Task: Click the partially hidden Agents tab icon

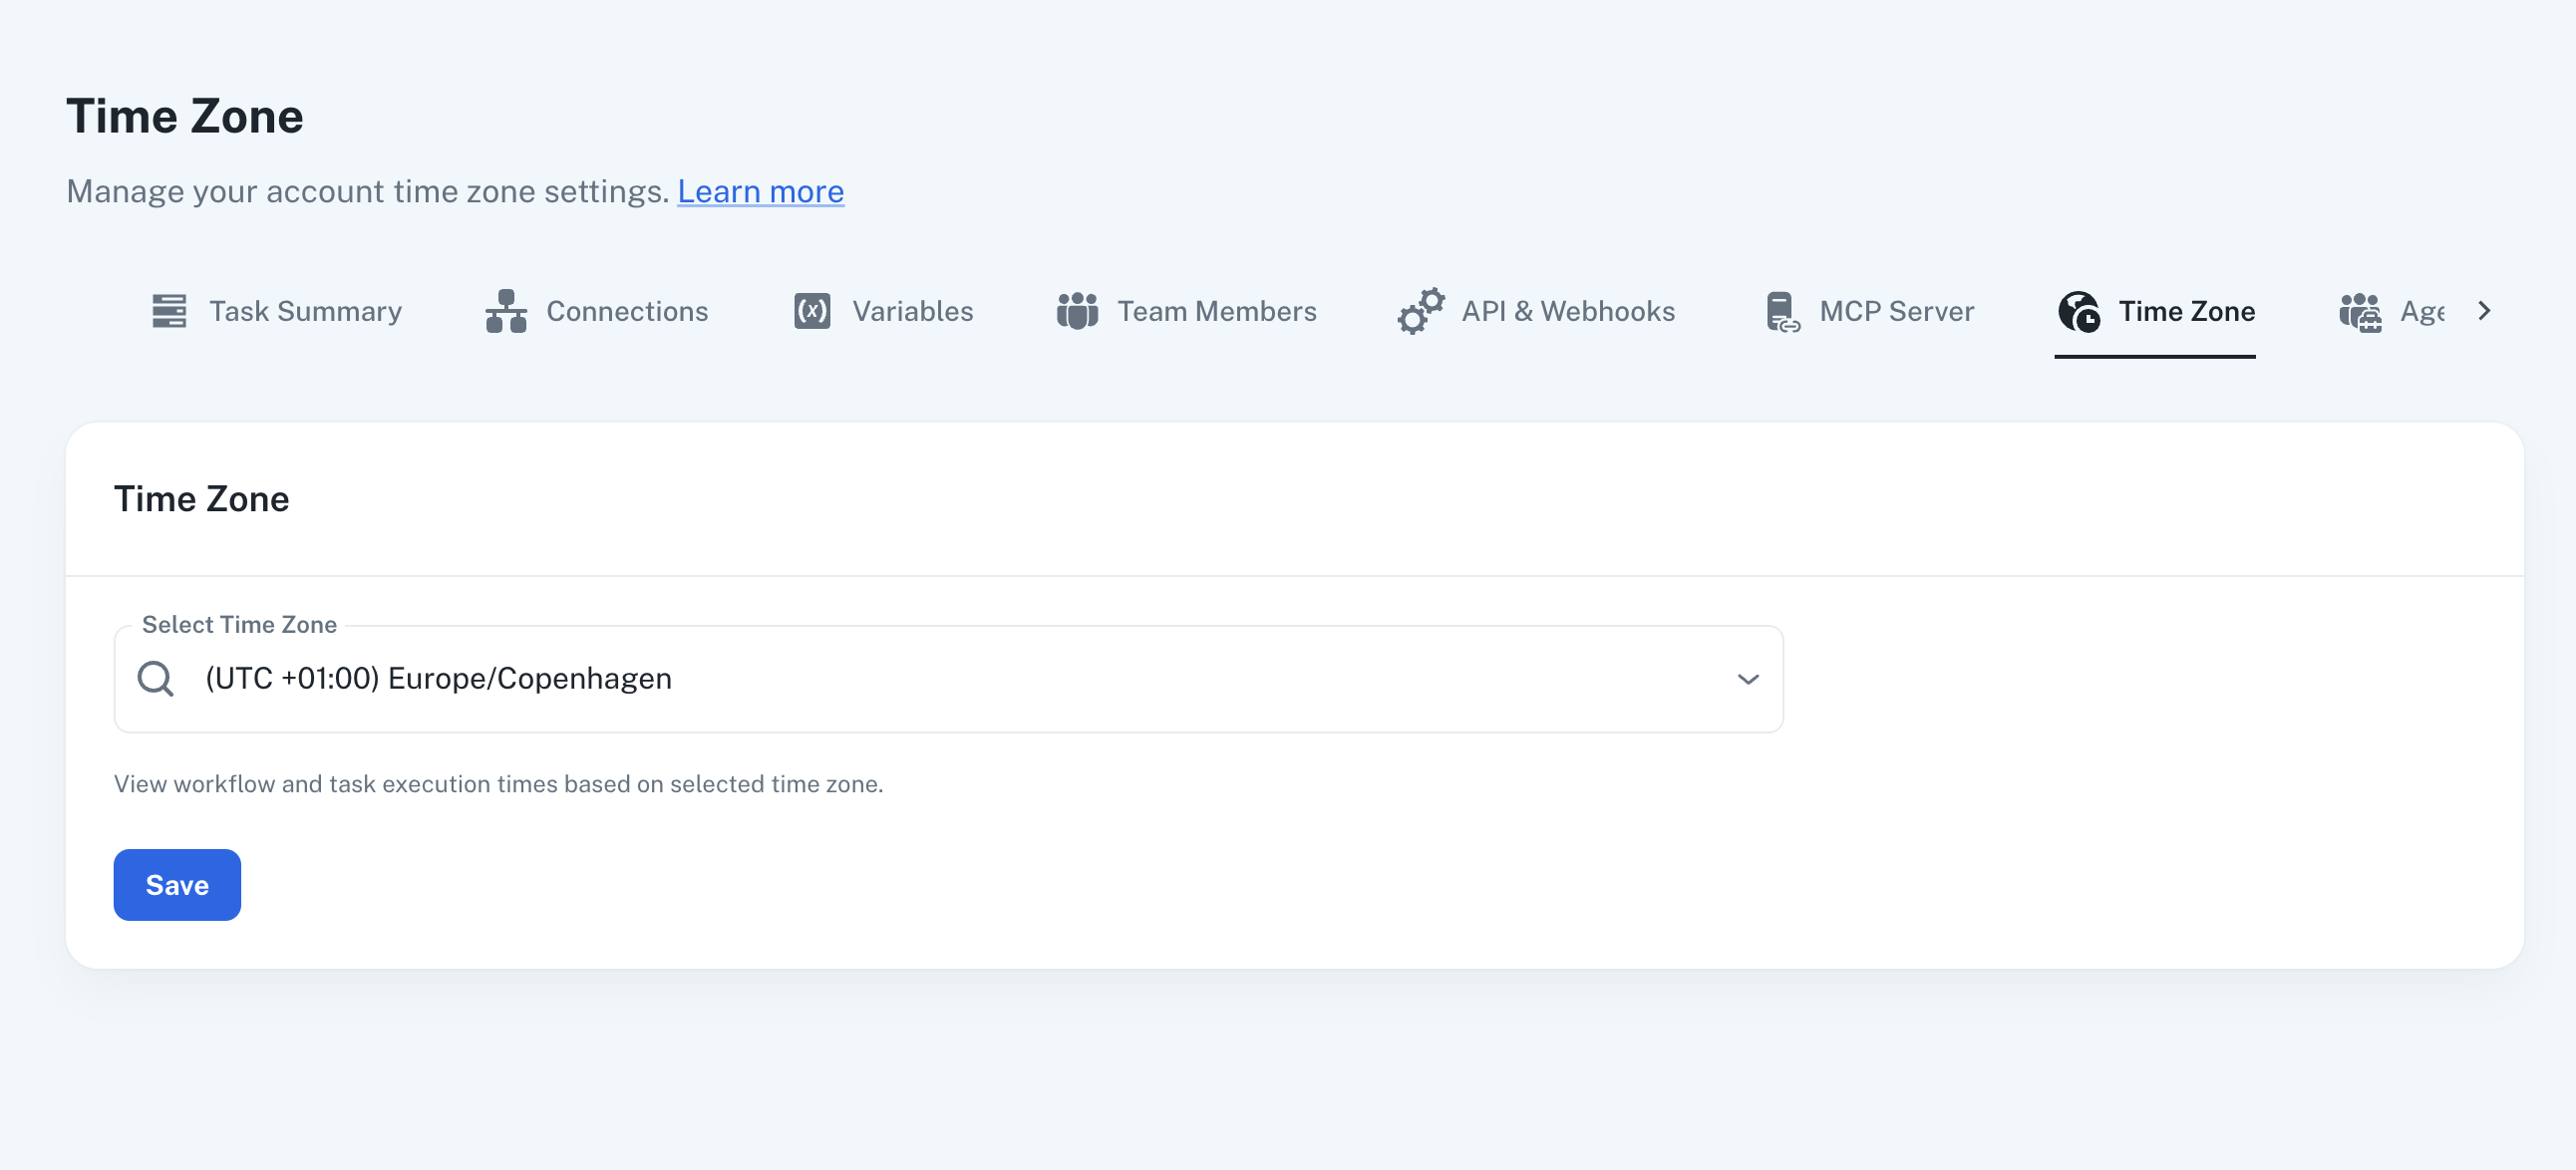Action: click(x=2360, y=311)
